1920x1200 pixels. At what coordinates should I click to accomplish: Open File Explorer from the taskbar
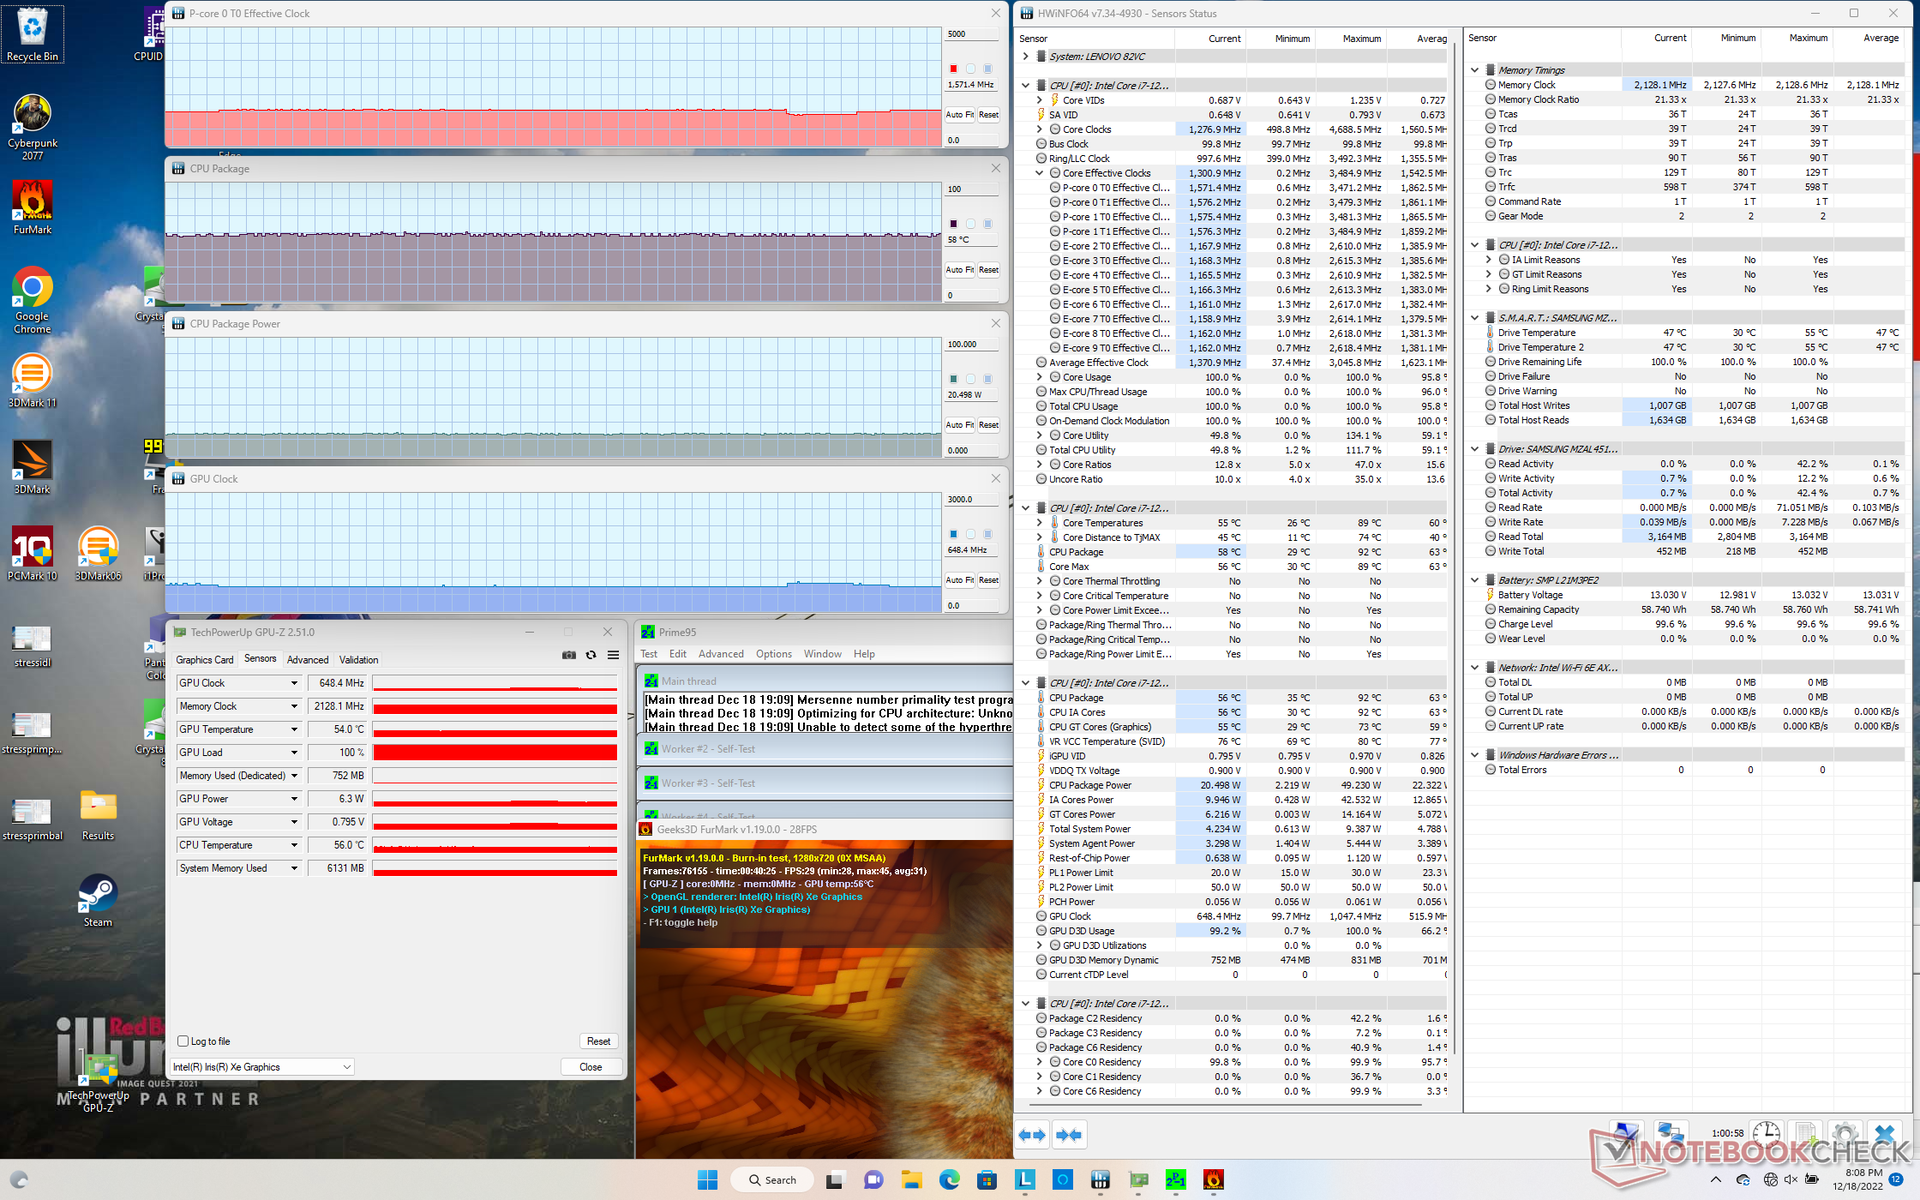click(x=911, y=1180)
